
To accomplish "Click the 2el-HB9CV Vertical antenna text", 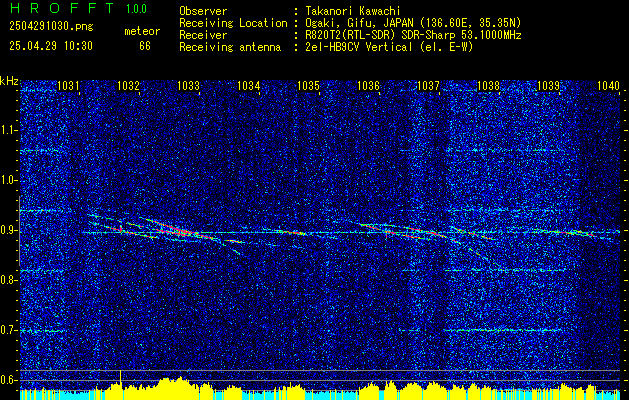I will pyautogui.click(x=389, y=47).
